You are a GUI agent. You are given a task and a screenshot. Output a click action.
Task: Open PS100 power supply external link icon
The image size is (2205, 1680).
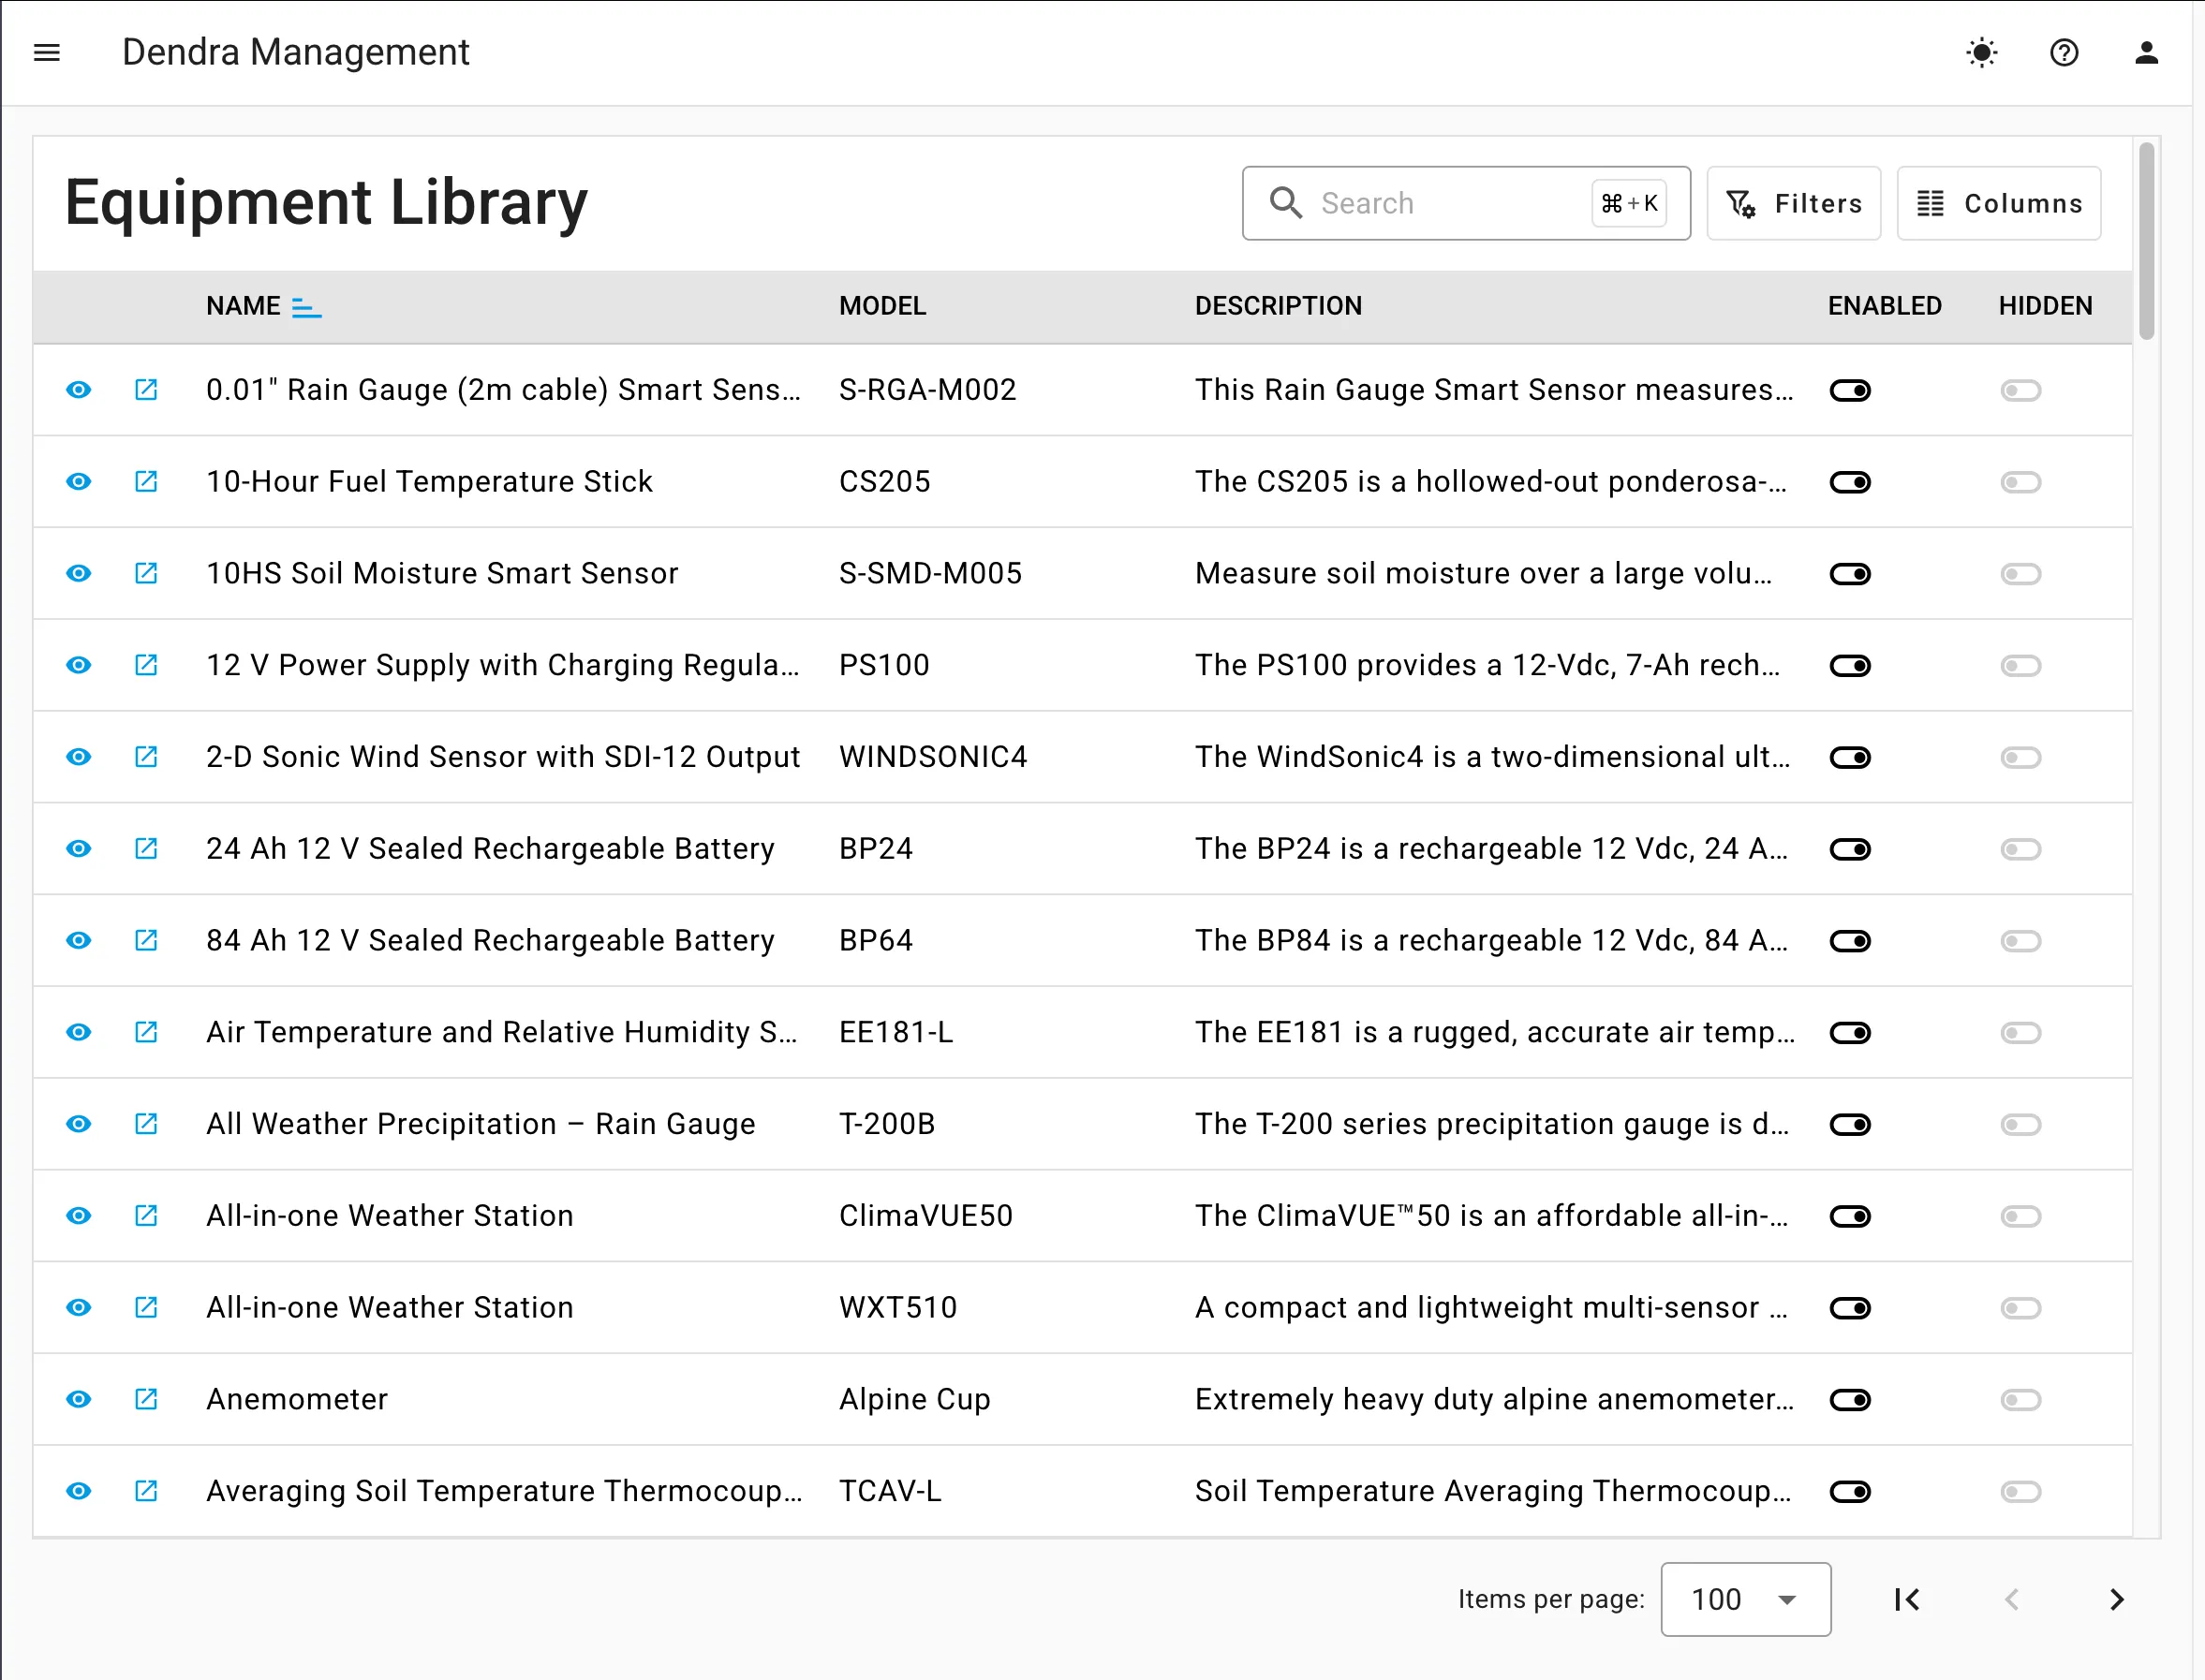[x=146, y=665]
